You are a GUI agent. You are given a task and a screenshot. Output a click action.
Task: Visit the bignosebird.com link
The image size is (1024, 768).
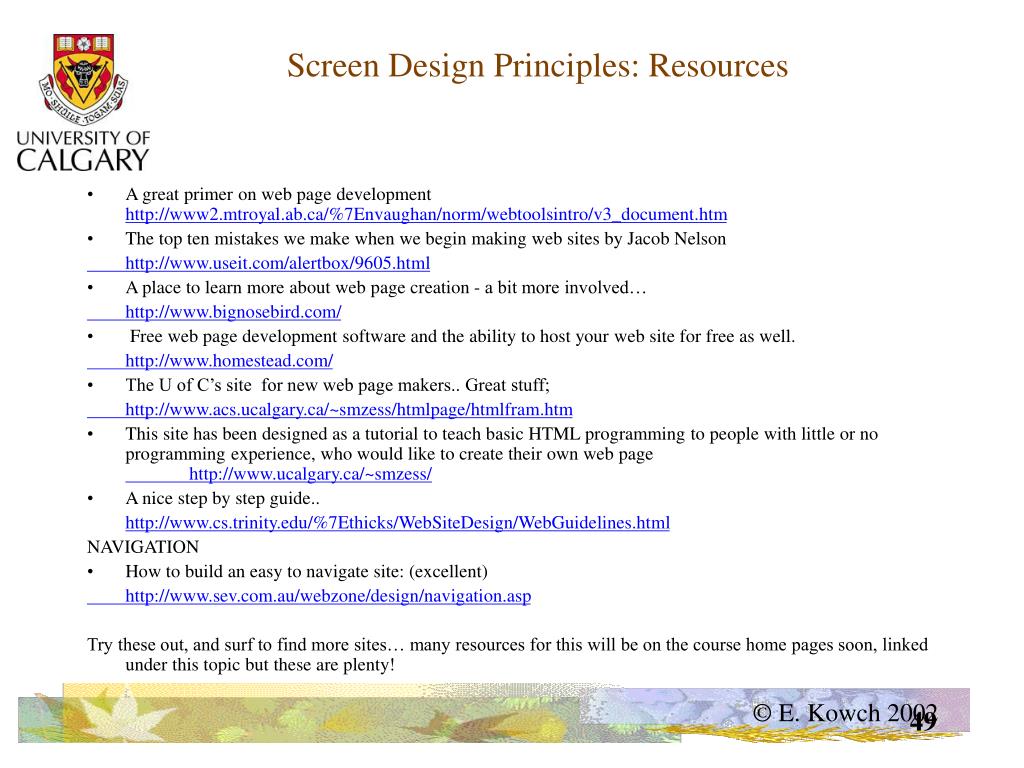[x=233, y=312]
